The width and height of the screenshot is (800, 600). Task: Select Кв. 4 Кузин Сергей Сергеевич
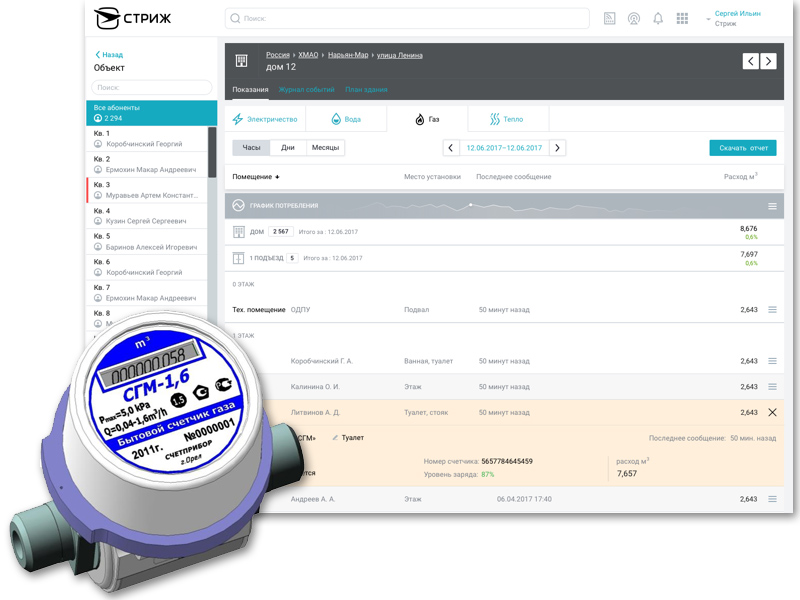[147, 216]
